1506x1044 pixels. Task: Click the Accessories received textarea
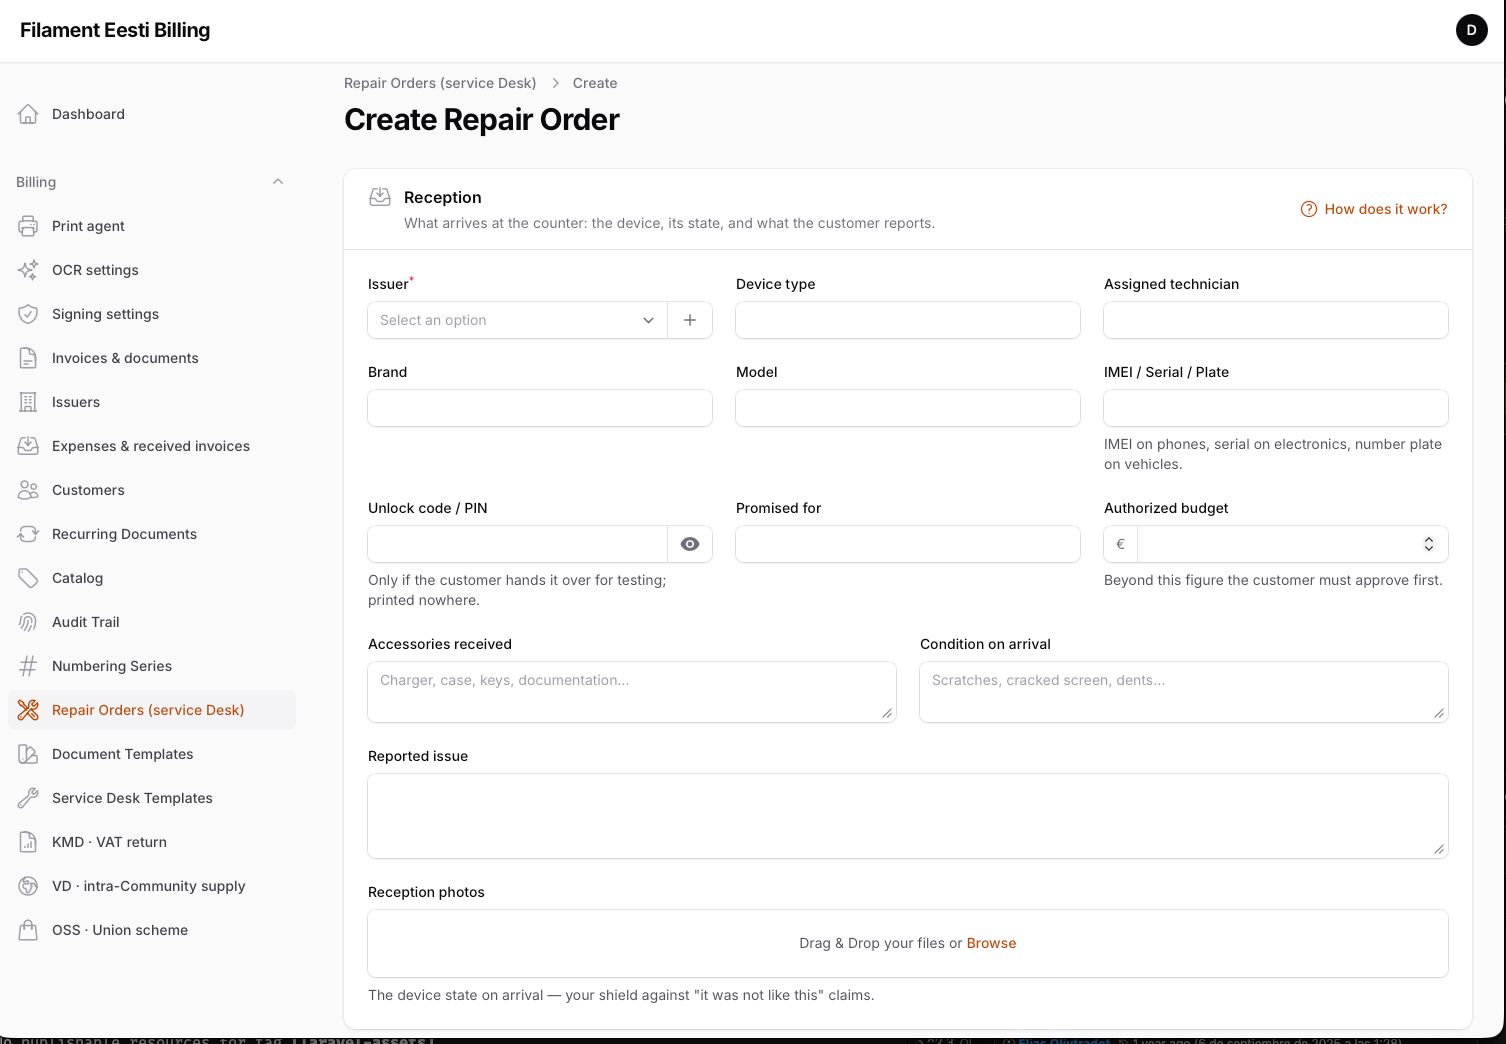tap(632, 691)
